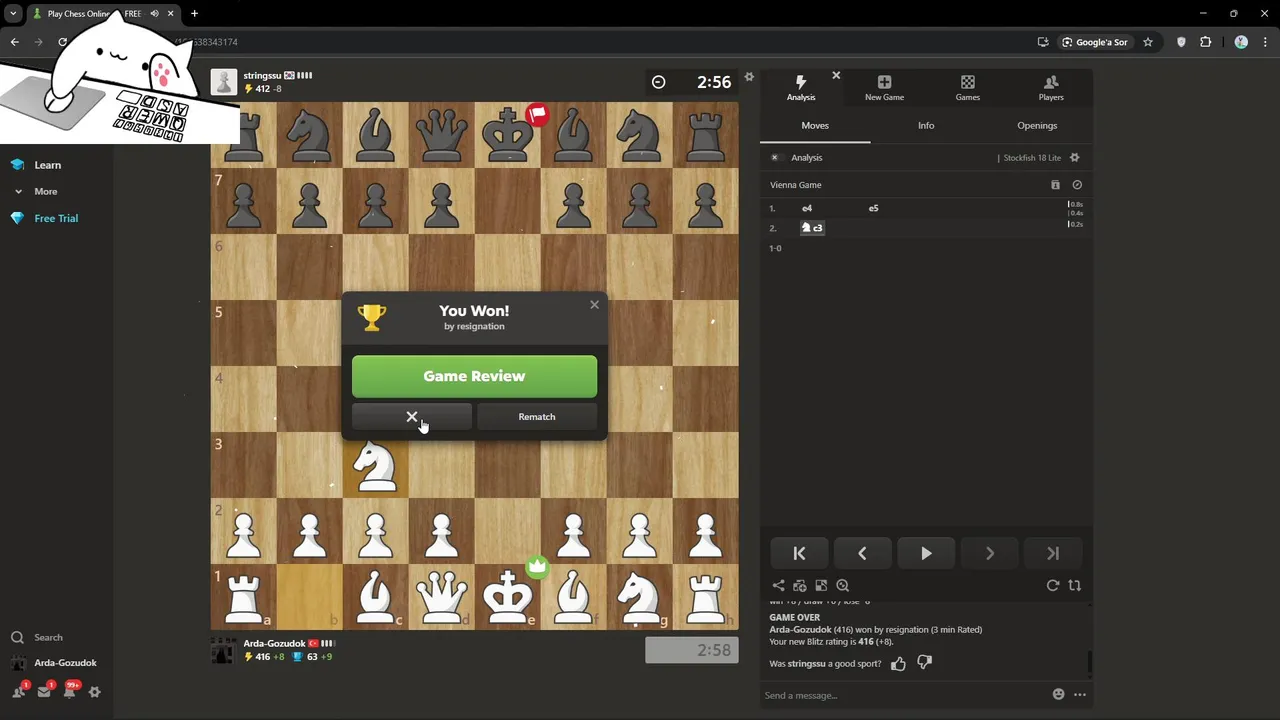The height and width of the screenshot is (720, 1280).
Task: Open the Free Trial link
Action: 56,218
